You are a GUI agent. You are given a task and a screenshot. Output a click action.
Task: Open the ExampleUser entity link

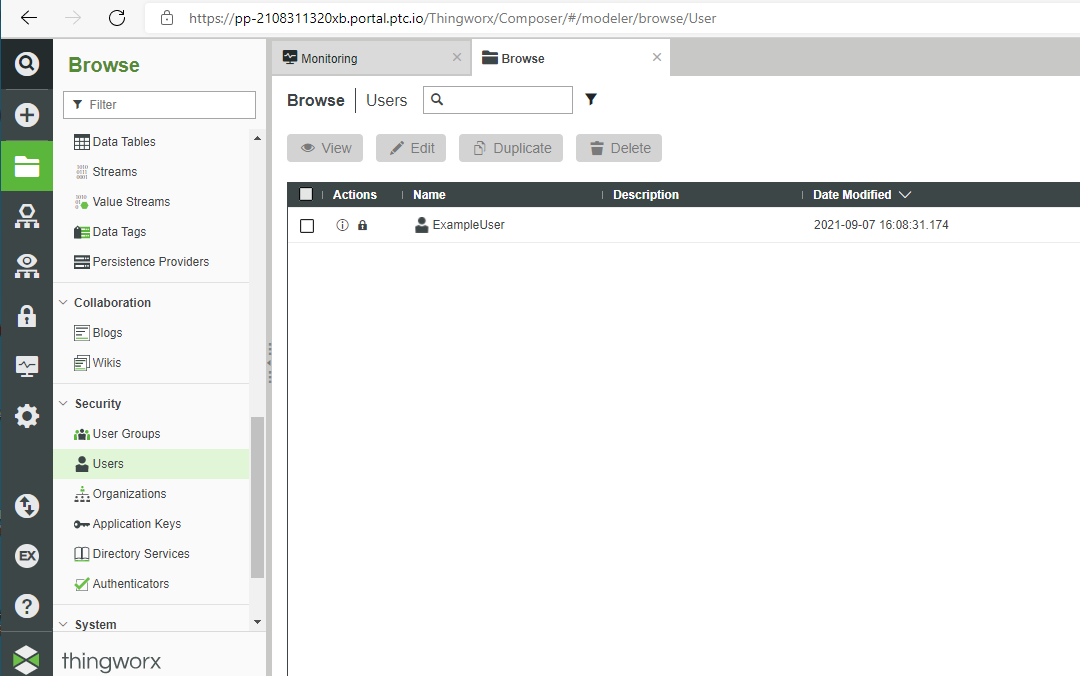coord(470,225)
